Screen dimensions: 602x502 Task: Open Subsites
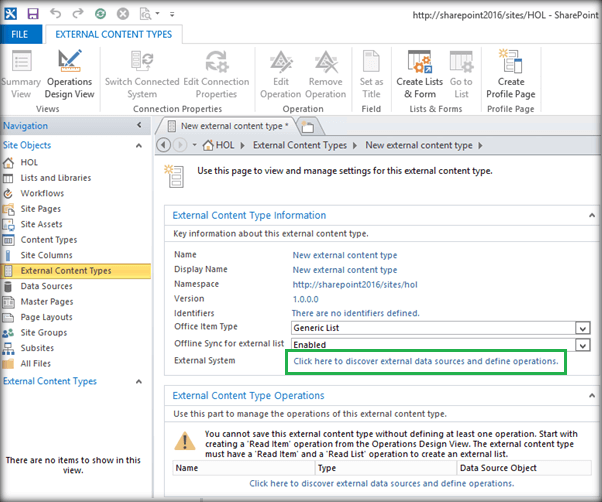pos(37,348)
